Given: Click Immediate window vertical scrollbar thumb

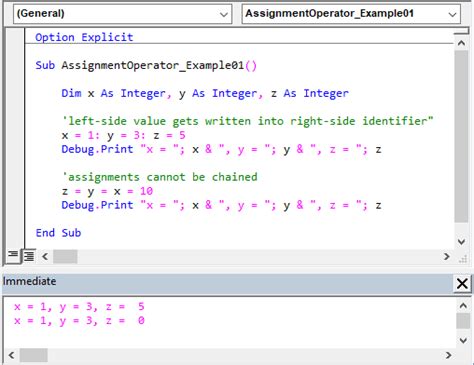Looking at the screenshot, I should (463, 321).
